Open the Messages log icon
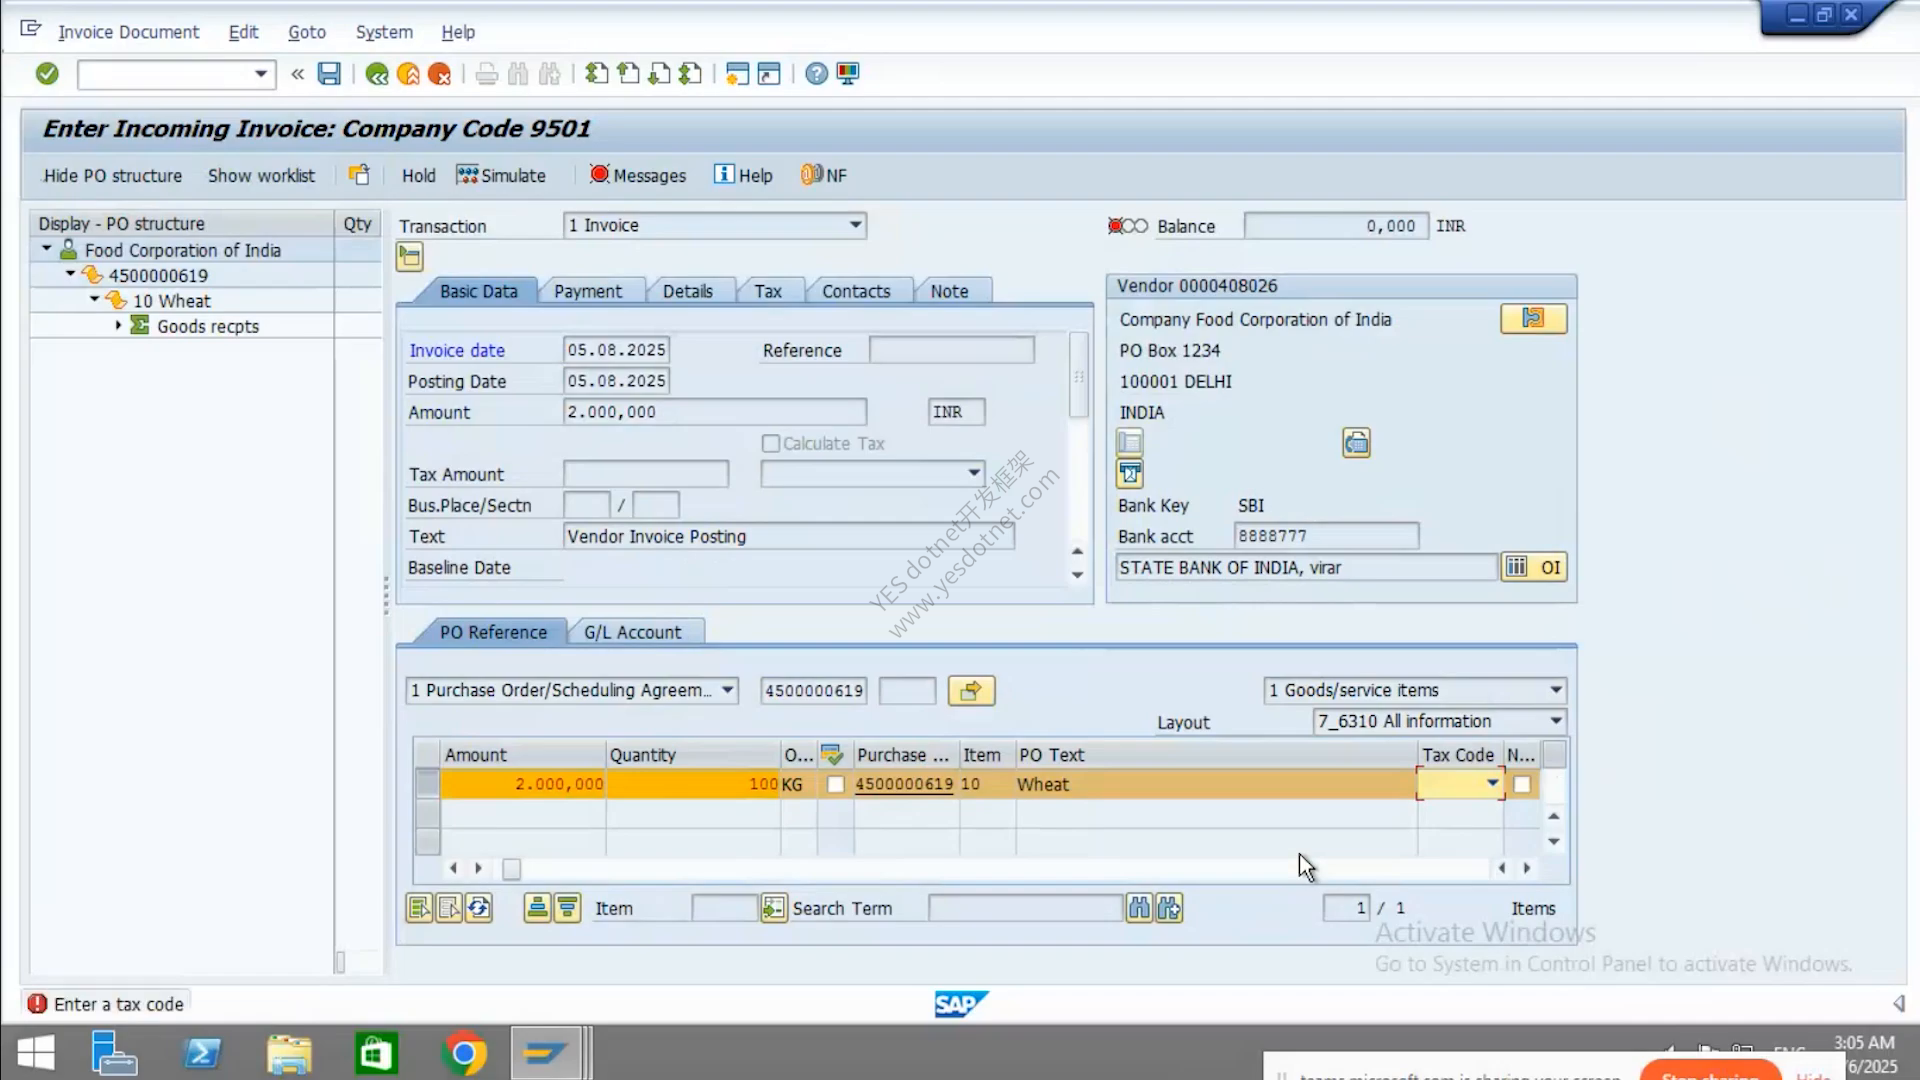Screen dimensions: 1920x1080 (x=599, y=174)
